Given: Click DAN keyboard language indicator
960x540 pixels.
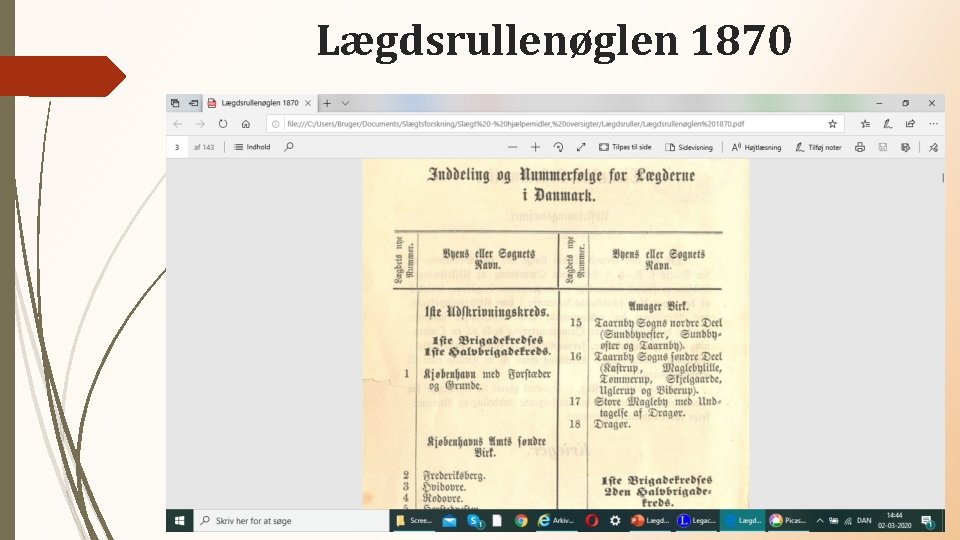Looking at the screenshot, I should (x=864, y=520).
